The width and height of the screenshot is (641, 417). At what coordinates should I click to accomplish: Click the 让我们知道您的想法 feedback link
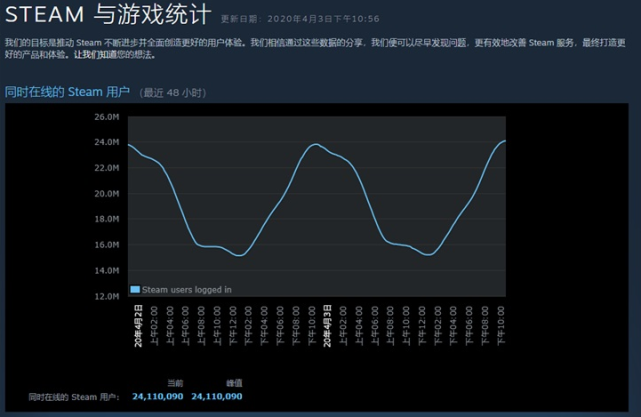point(115,55)
